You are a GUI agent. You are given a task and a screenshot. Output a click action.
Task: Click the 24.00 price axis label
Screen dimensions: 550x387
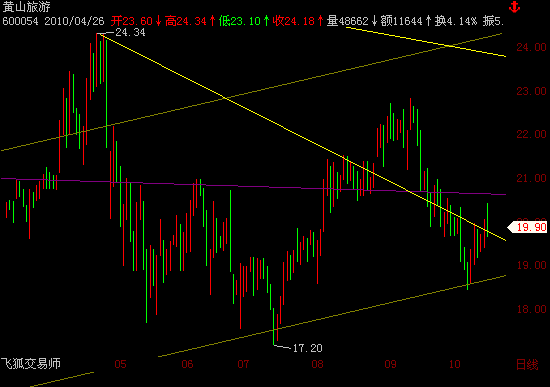[531, 47]
